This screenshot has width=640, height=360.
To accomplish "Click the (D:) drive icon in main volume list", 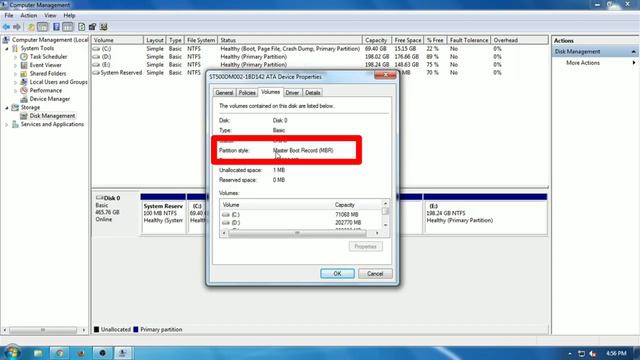I will click(96, 57).
